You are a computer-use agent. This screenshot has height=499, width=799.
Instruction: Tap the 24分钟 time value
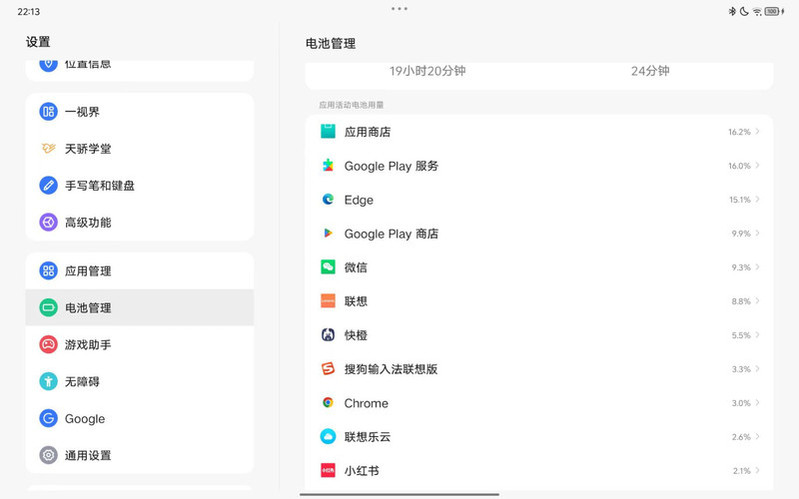650,71
